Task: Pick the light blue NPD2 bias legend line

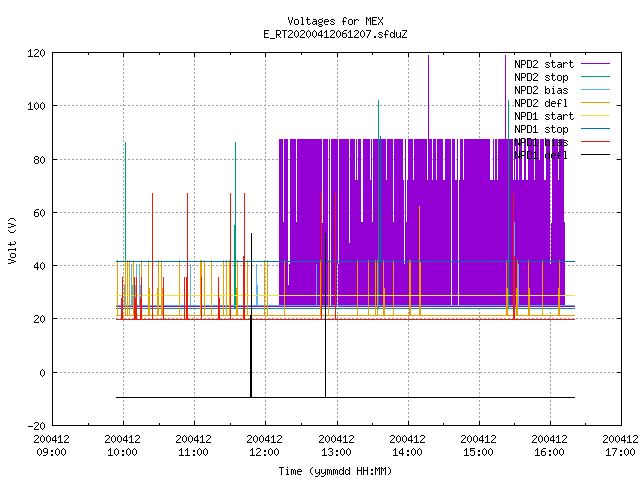Action: click(x=595, y=89)
